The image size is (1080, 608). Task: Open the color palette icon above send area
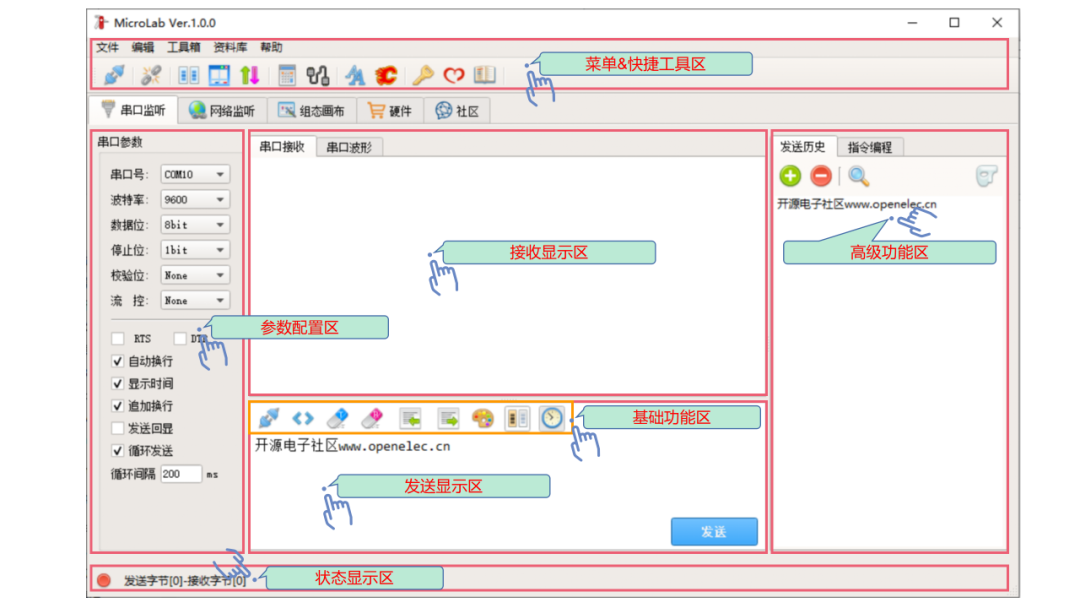[484, 418]
